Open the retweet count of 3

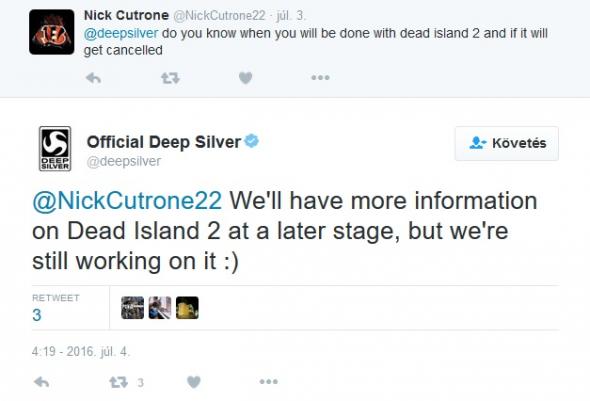click(x=36, y=315)
